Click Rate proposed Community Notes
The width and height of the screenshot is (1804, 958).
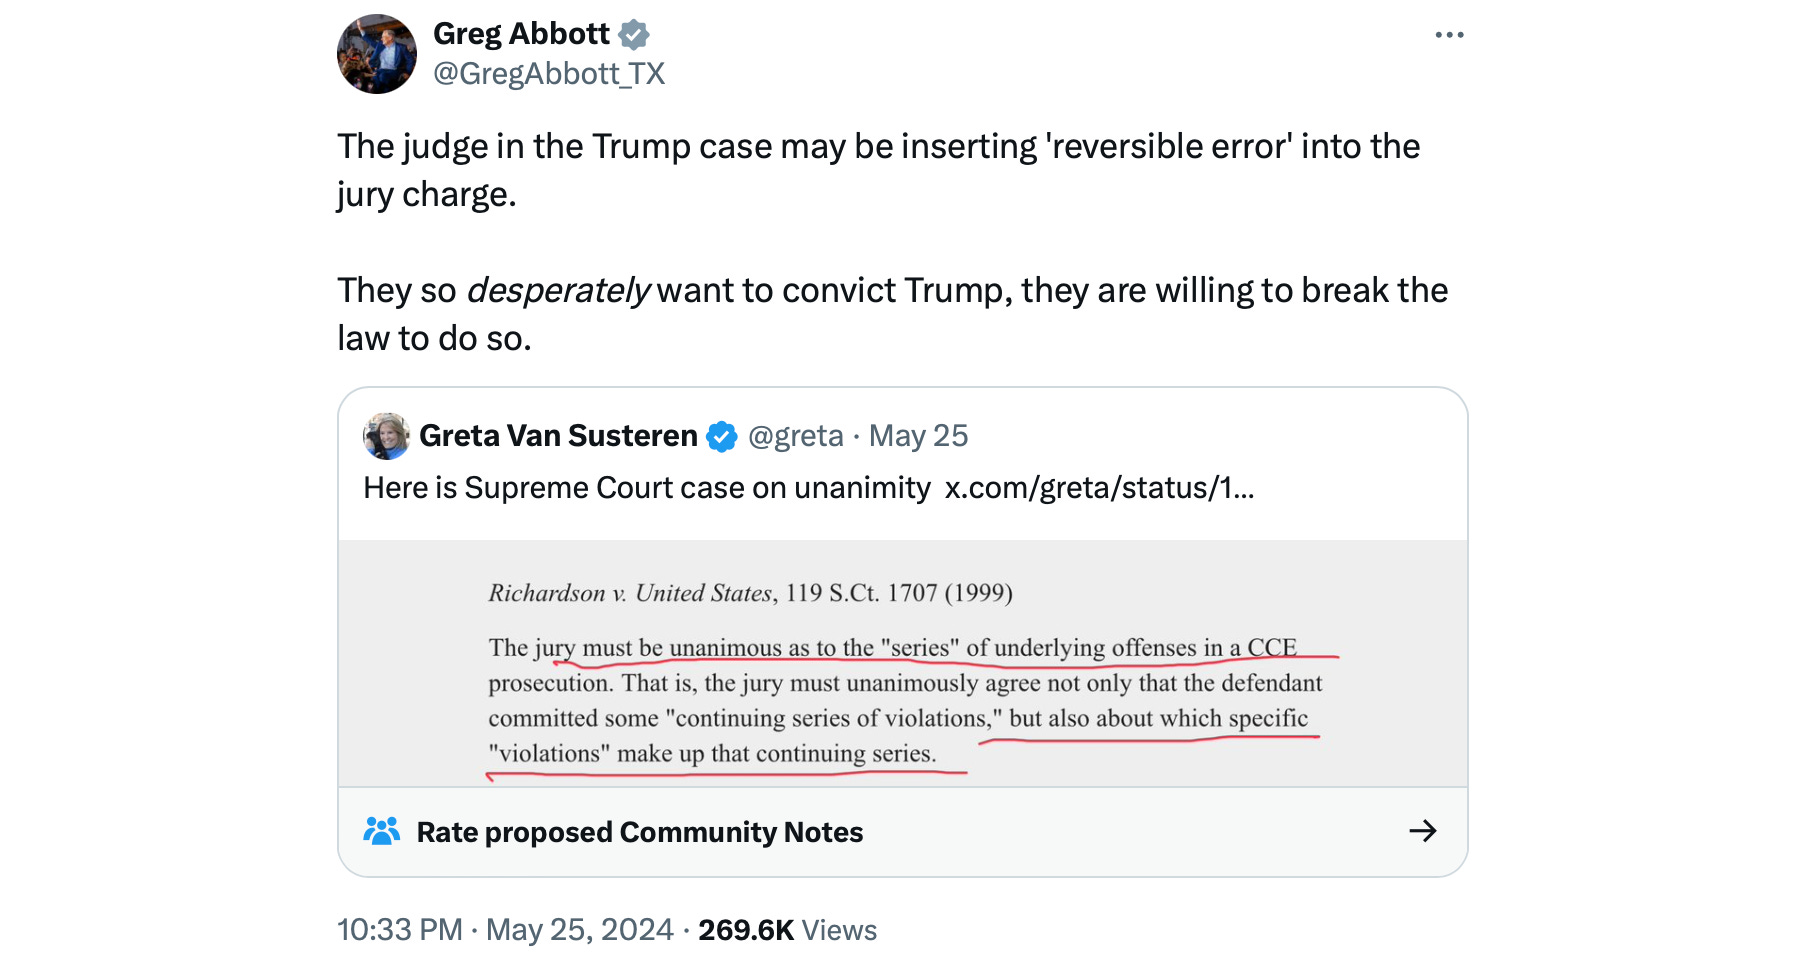tap(639, 832)
